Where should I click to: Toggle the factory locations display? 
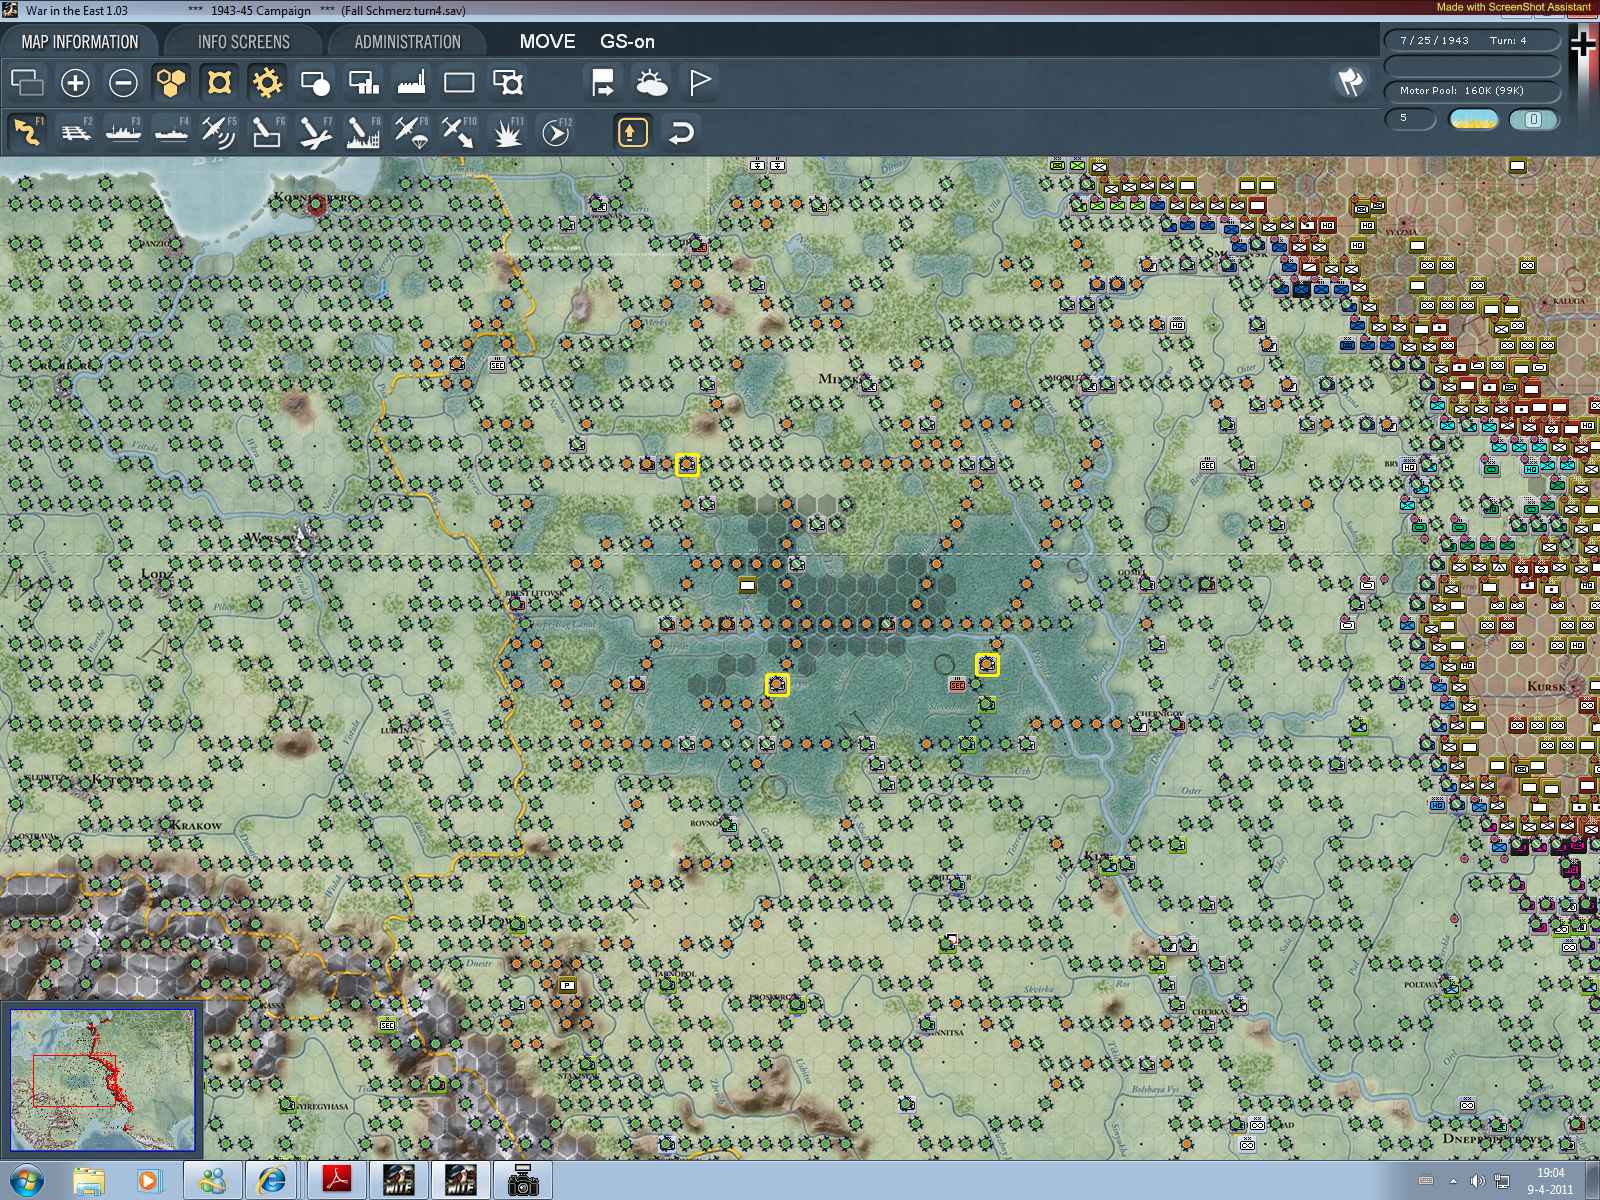[x=411, y=82]
